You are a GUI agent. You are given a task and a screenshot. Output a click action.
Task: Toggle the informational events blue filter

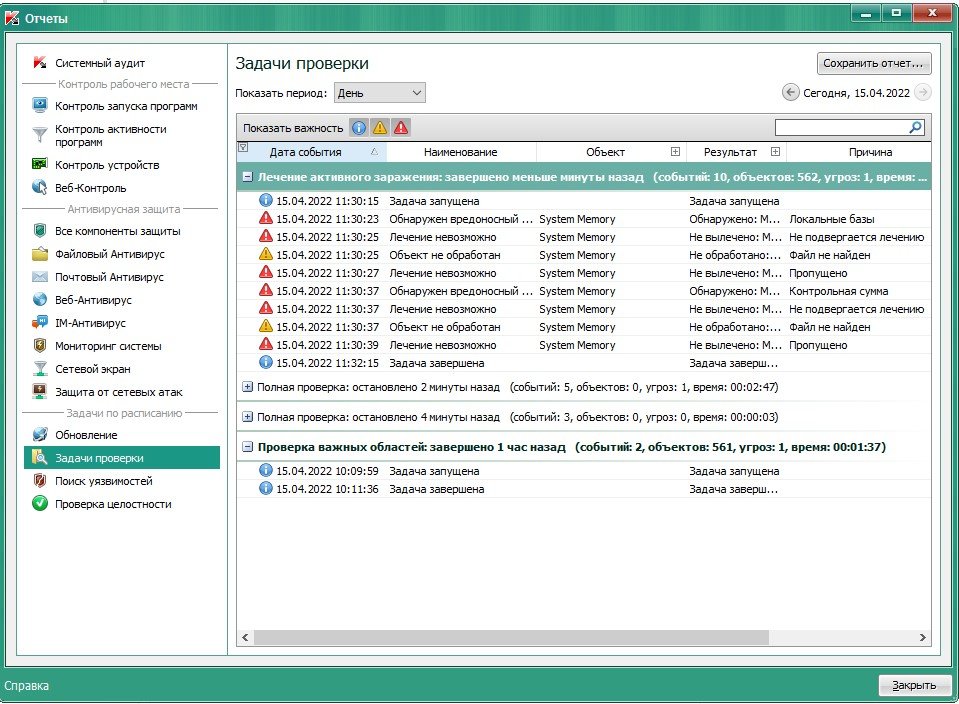[x=359, y=128]
